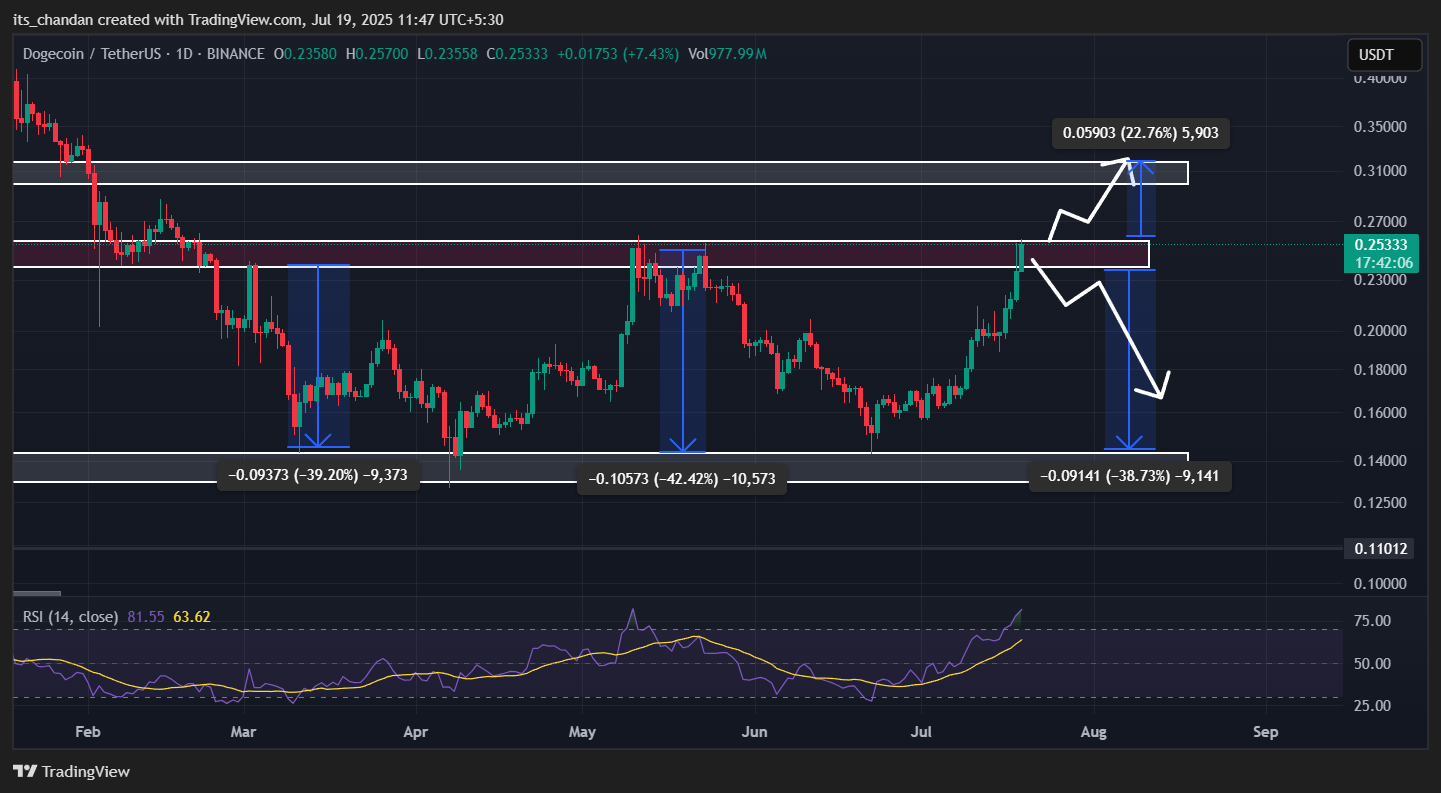Screen dimensions: 1441x793
Task: Click the May label on the time axis
Action: 582,732
